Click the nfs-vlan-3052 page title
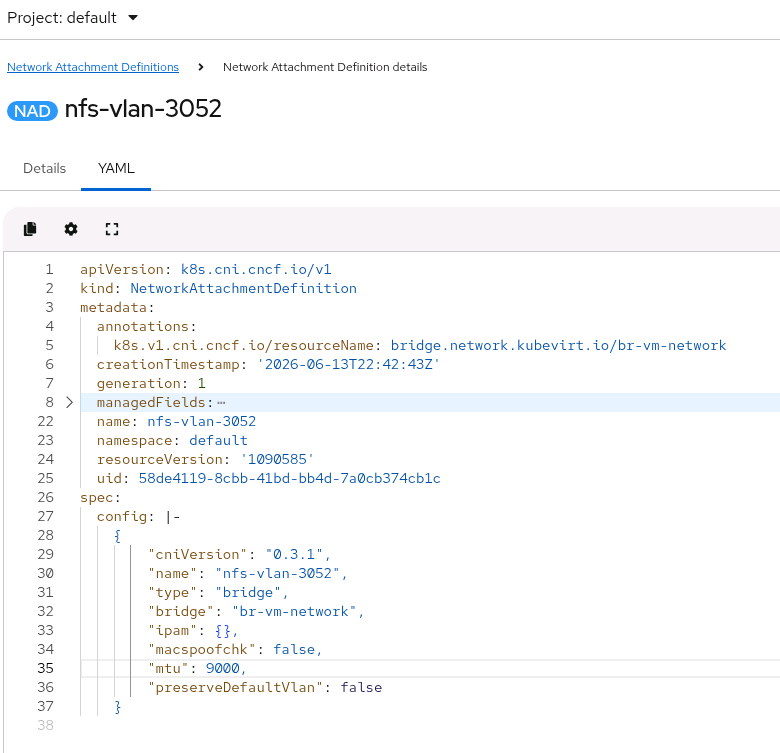780x753 pixels. [x=143, y=108]
